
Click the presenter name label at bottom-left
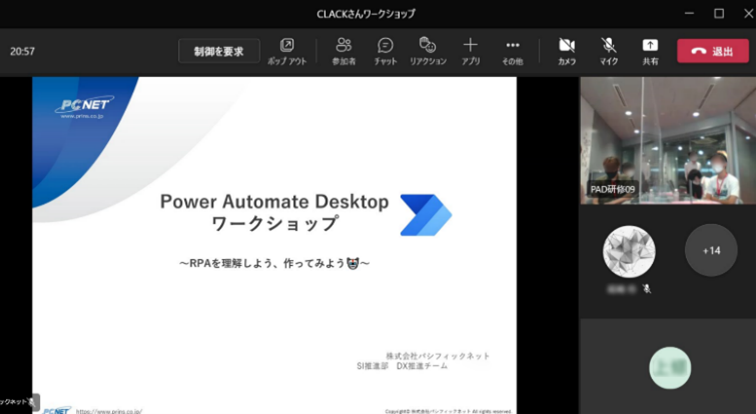click(x=18, y=401)
